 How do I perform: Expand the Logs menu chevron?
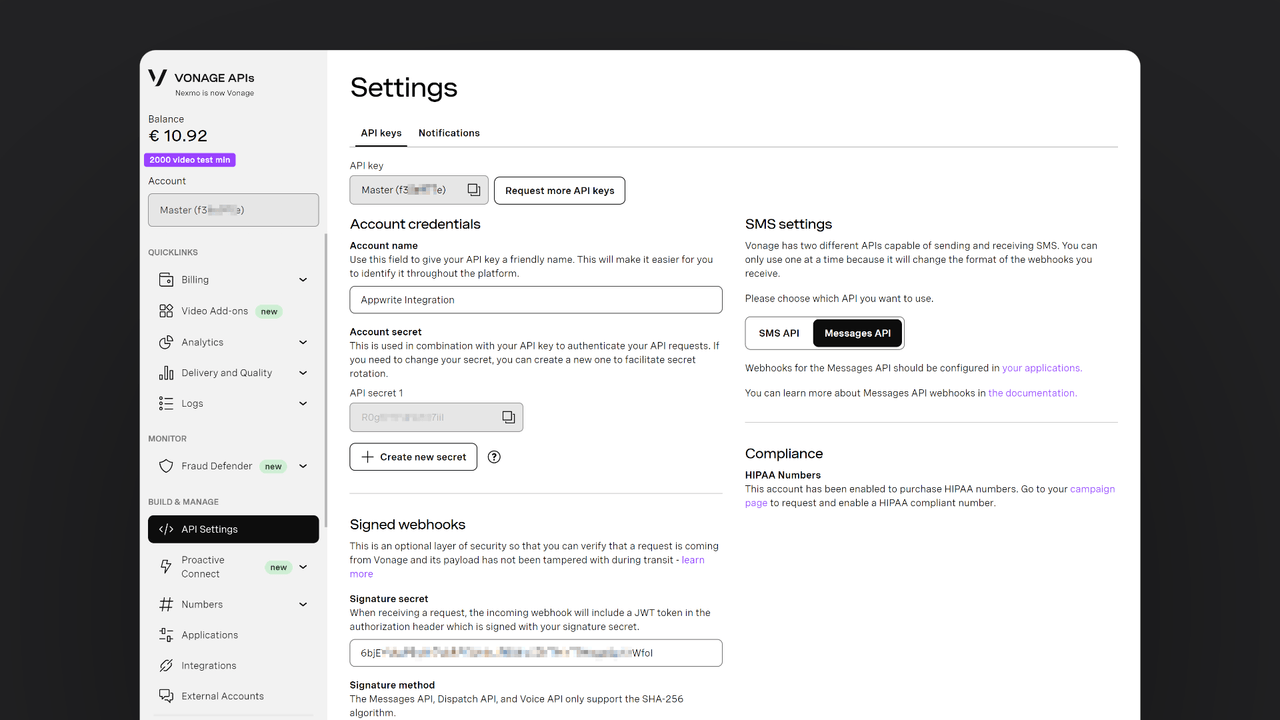coord(303,404)
